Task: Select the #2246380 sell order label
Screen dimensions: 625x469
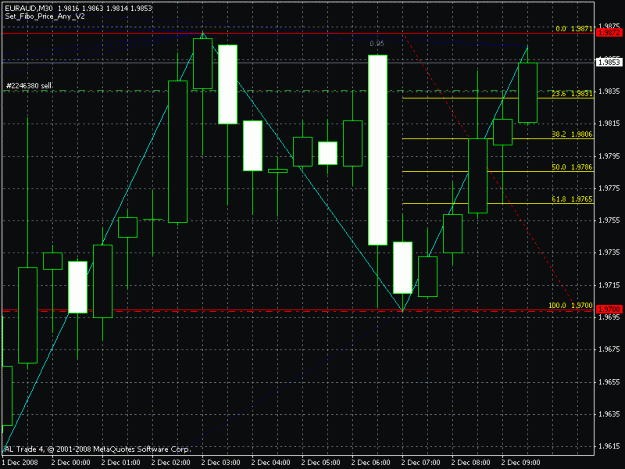Action: [29, 86]
